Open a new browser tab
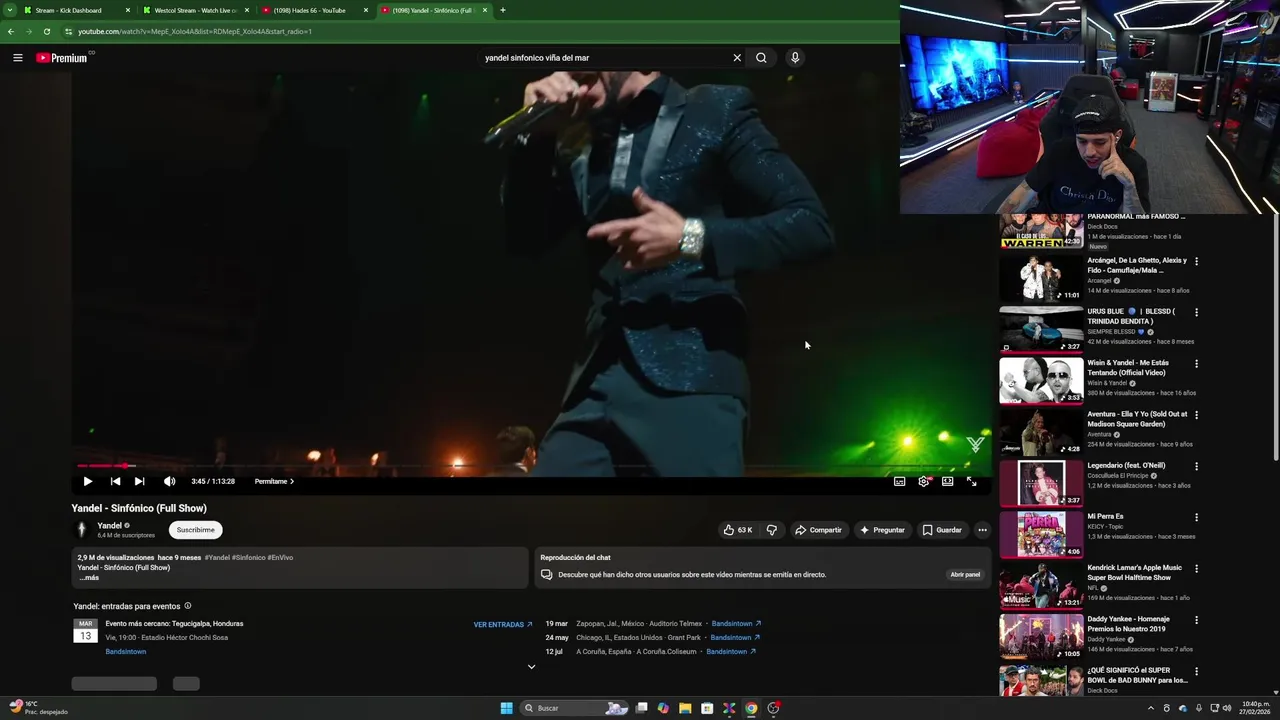Viewport: 1280px width, 720px height. tap(503, 10)
